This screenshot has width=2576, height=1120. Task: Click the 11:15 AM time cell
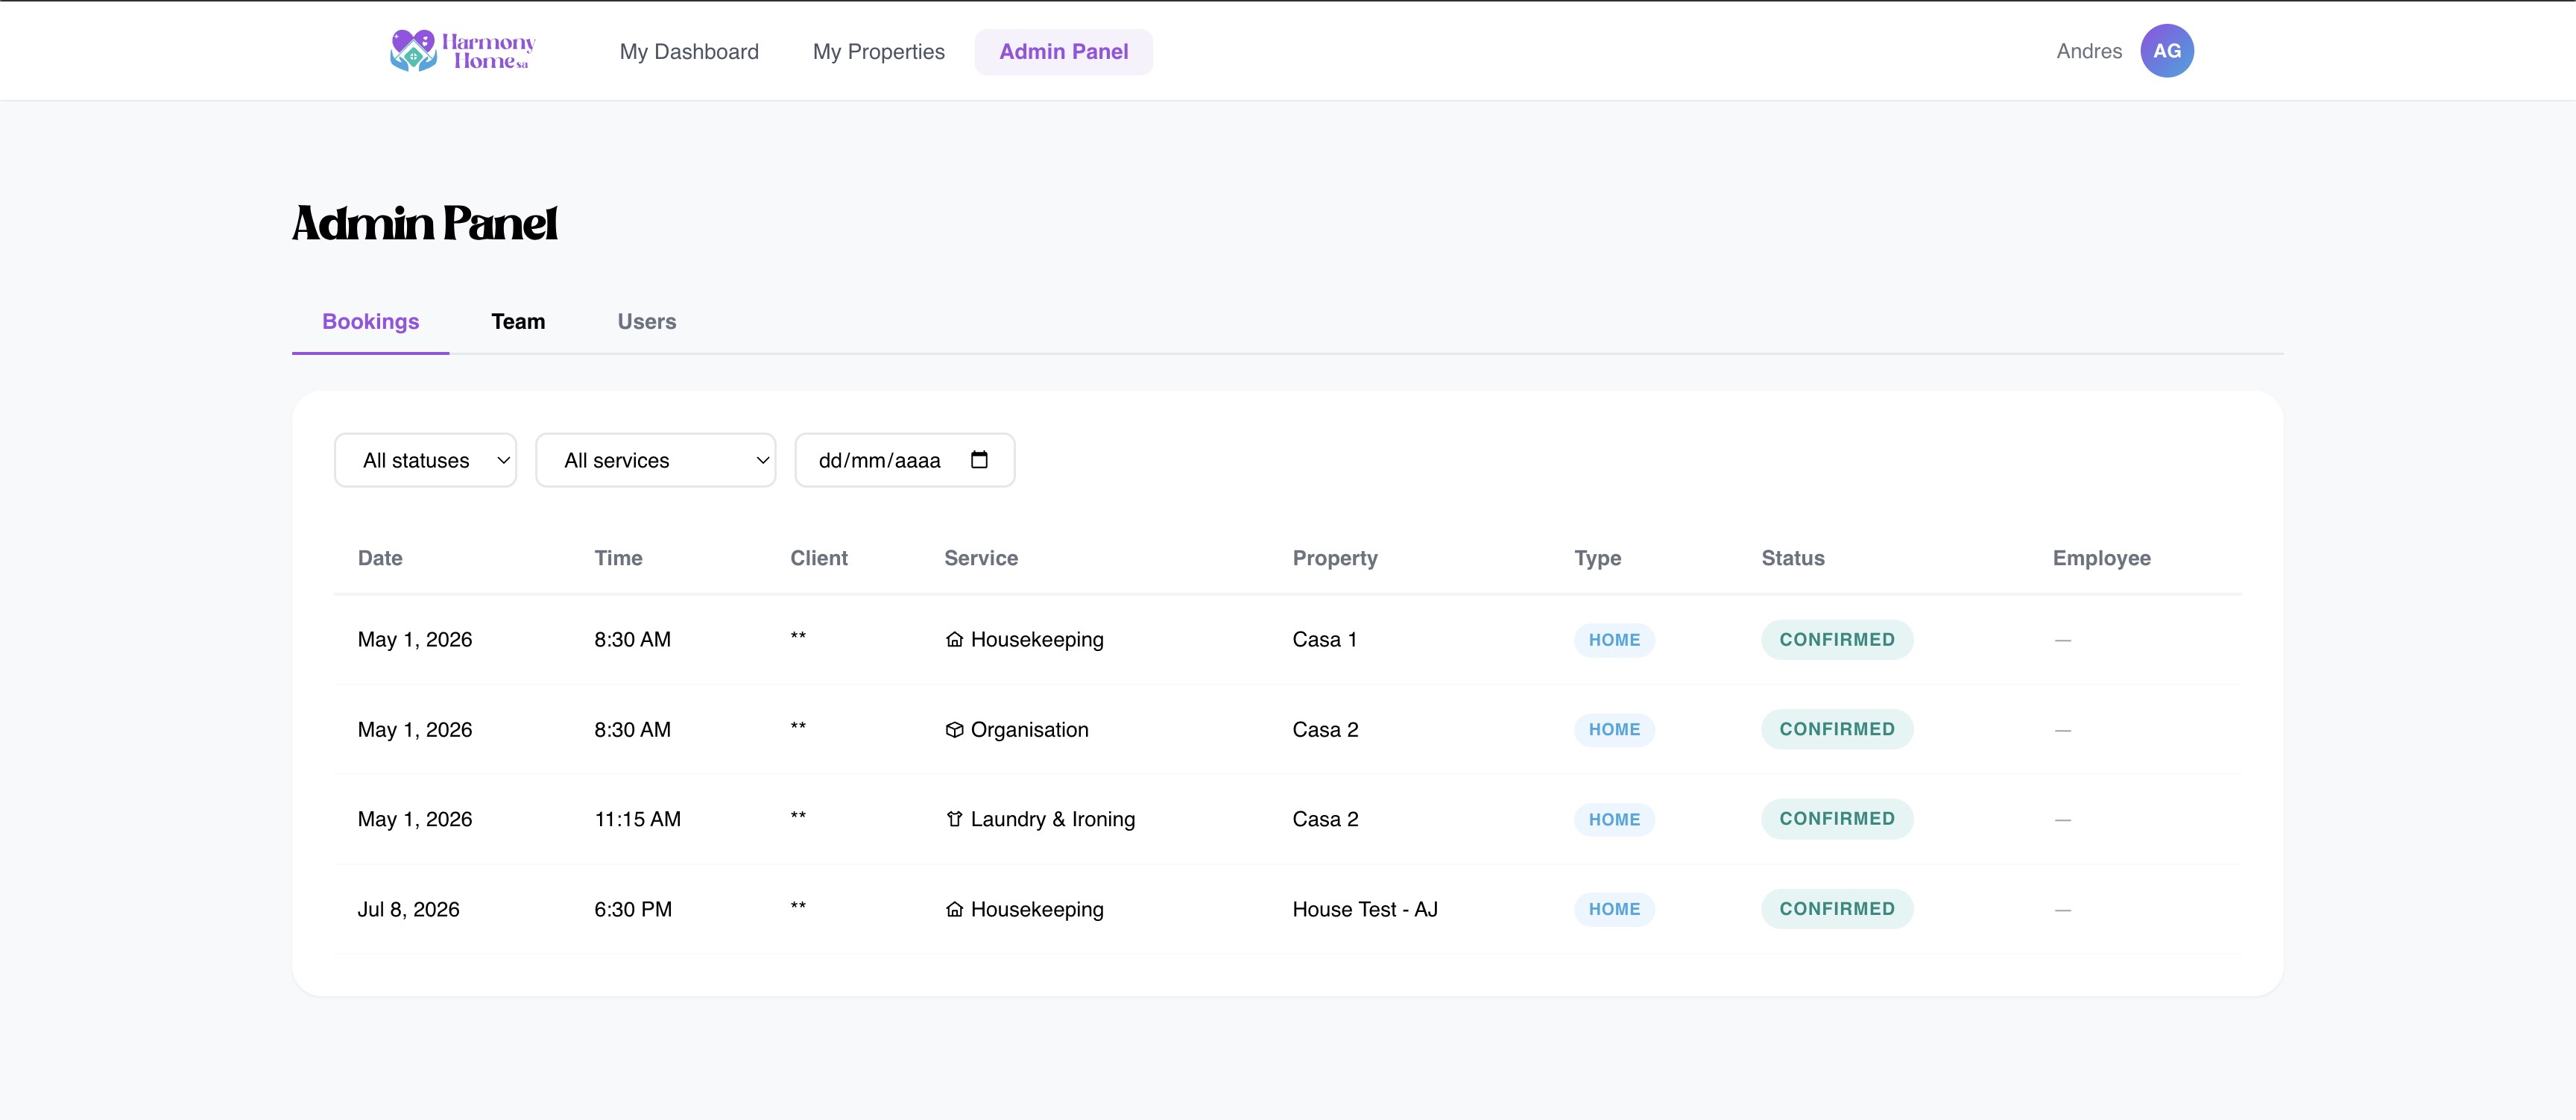(637, 820)
